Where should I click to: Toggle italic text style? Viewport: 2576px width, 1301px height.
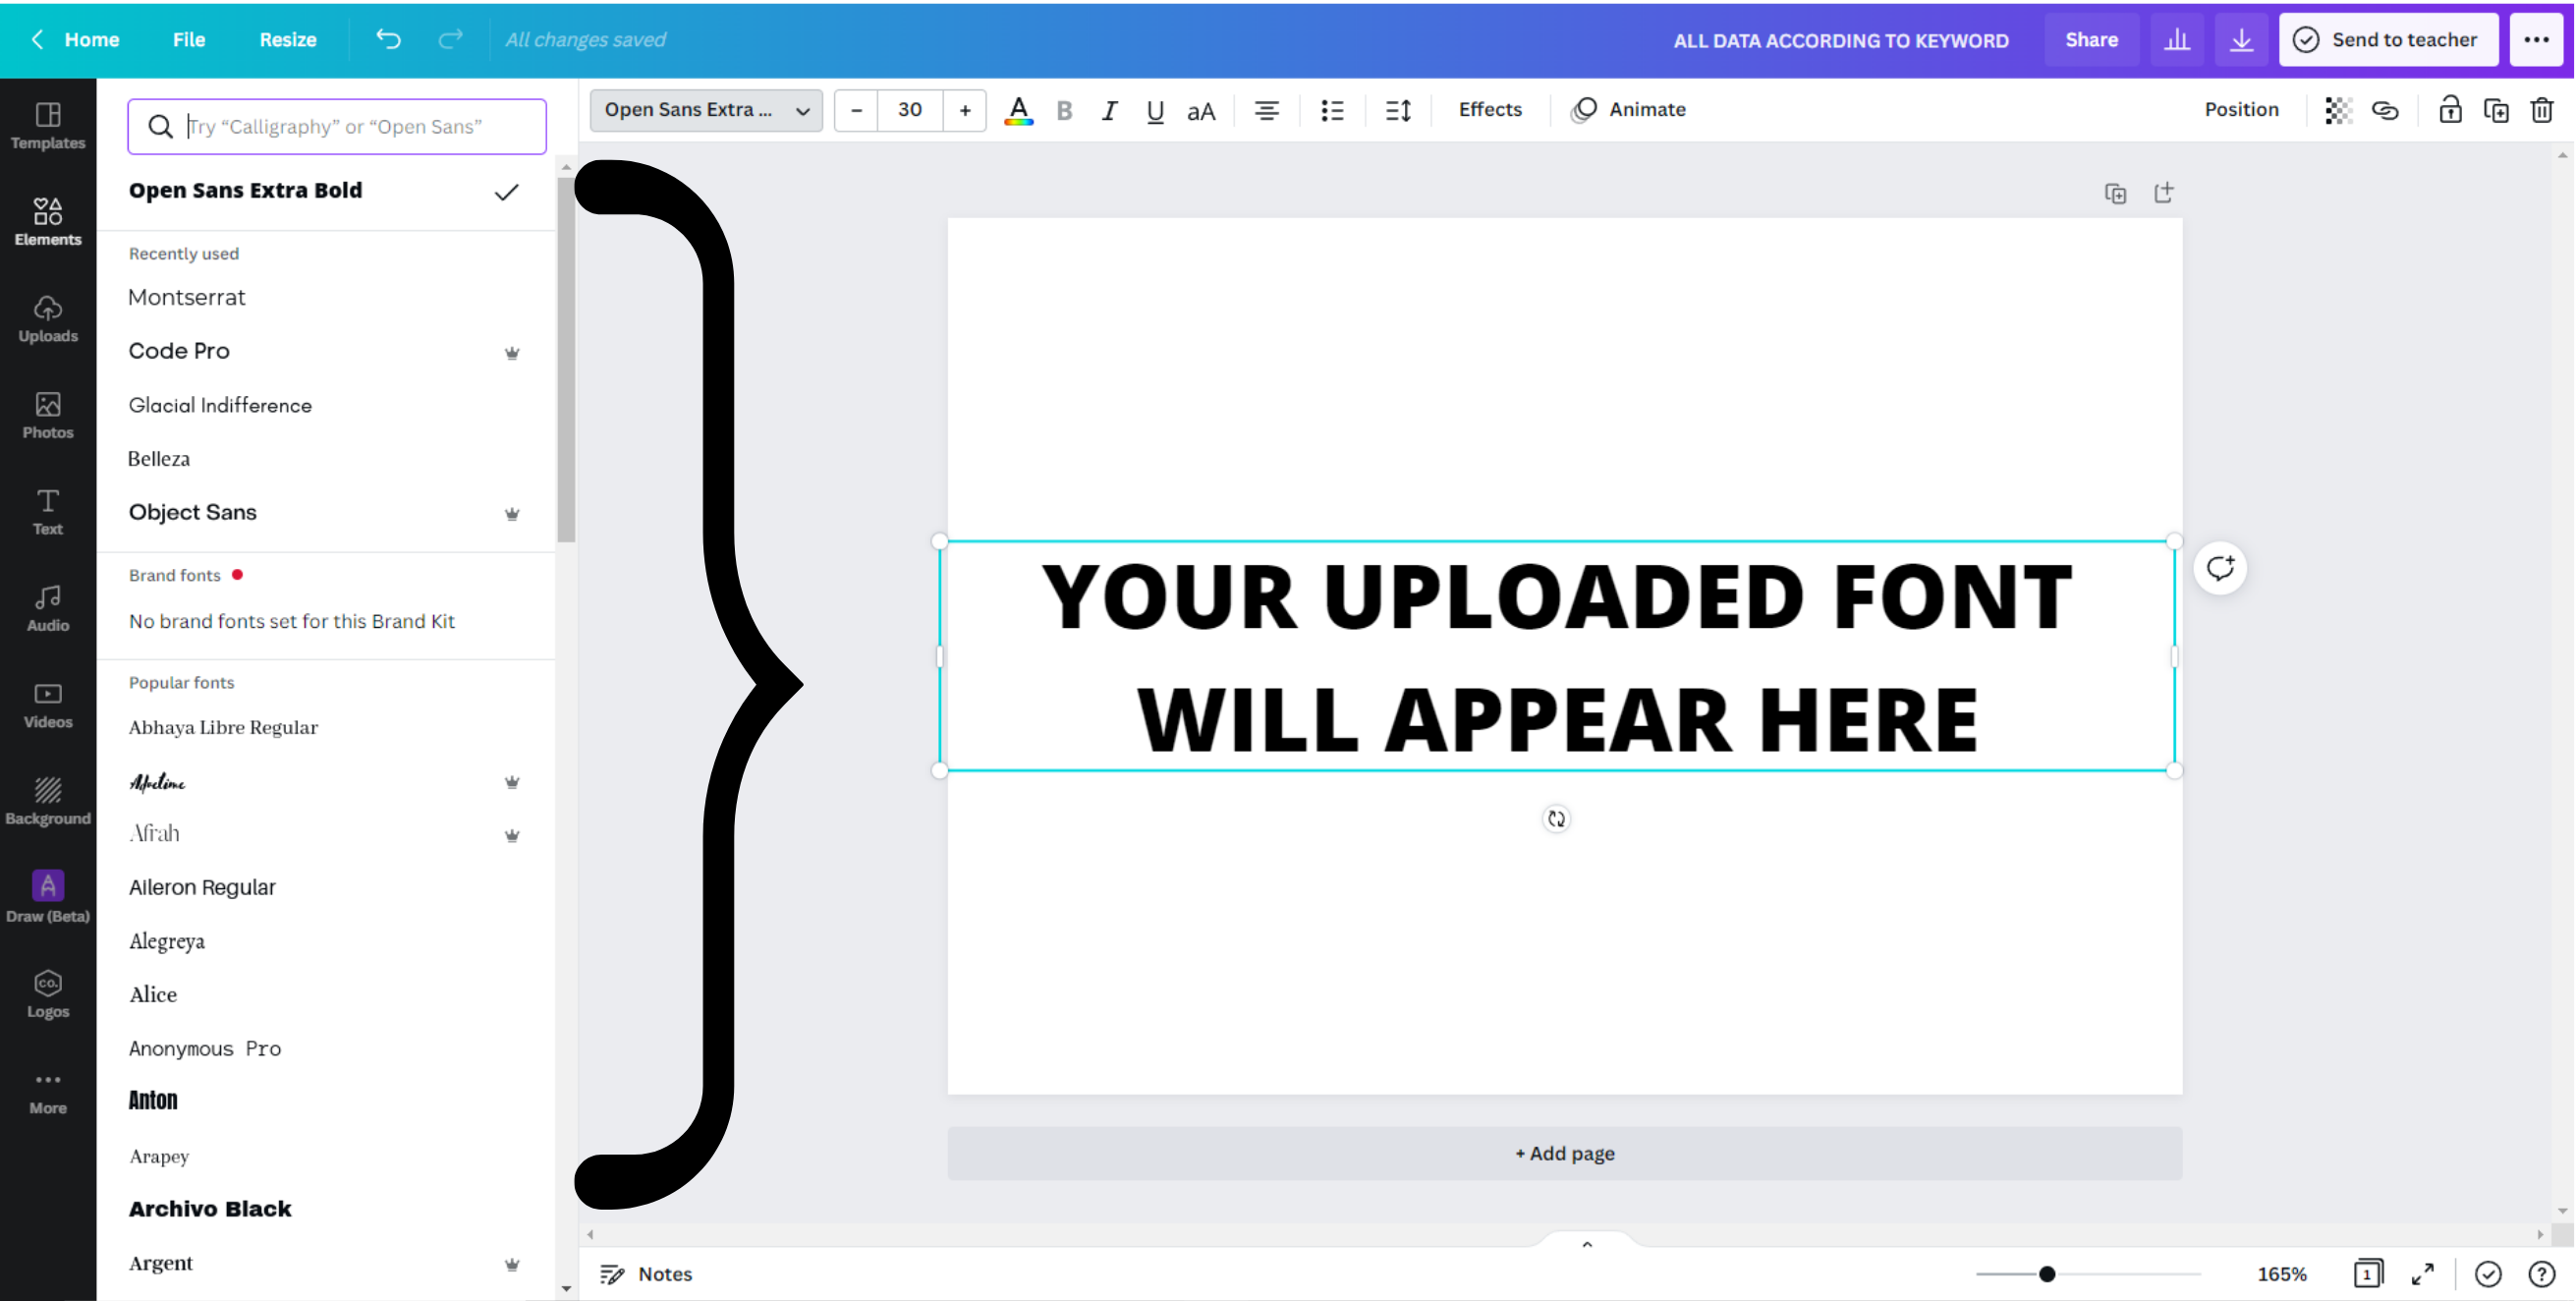(1109, 110)
